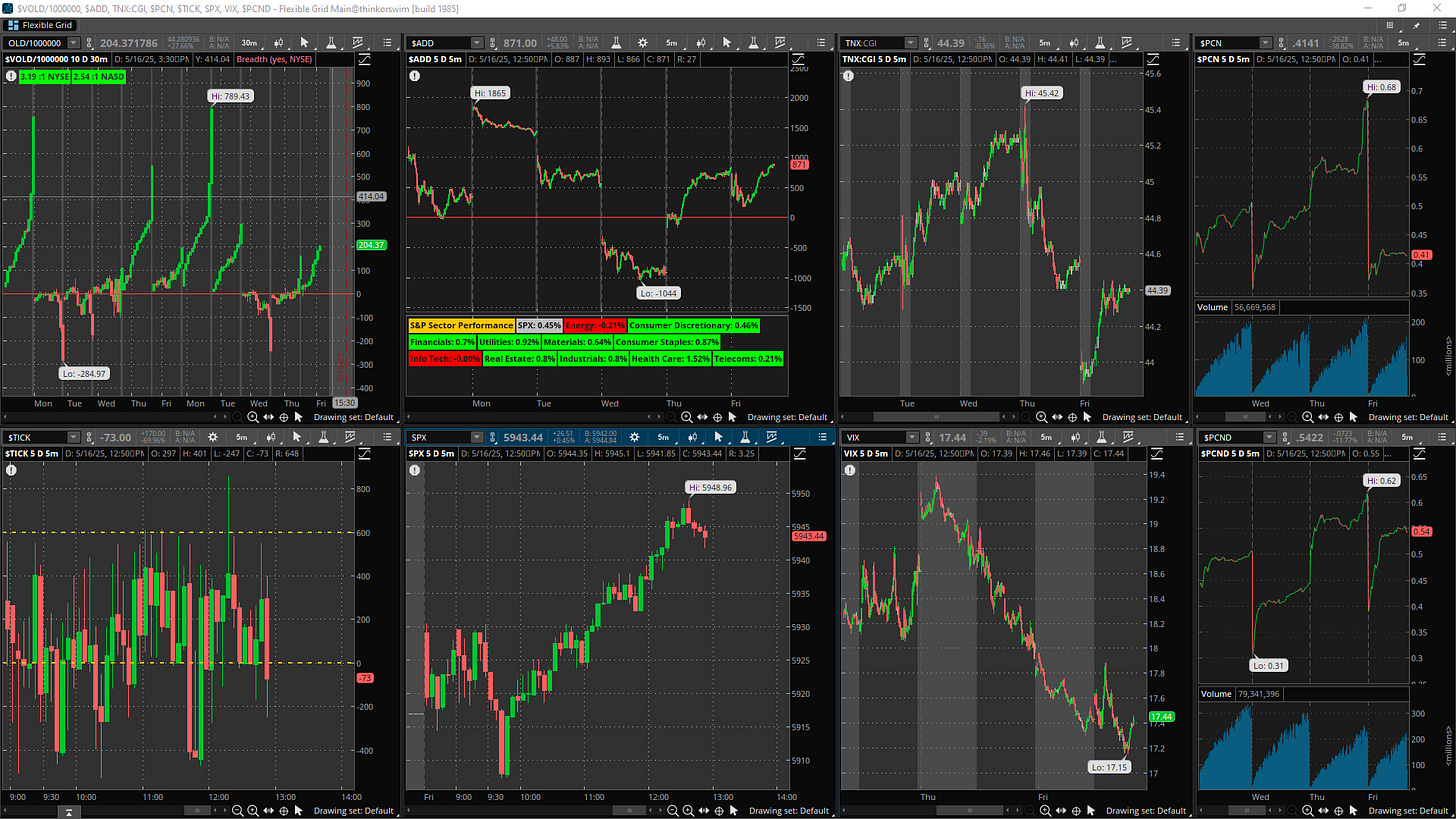Click the 5m timeframe button in $TICK panel

pyautogui.click(x=241, y=437)
